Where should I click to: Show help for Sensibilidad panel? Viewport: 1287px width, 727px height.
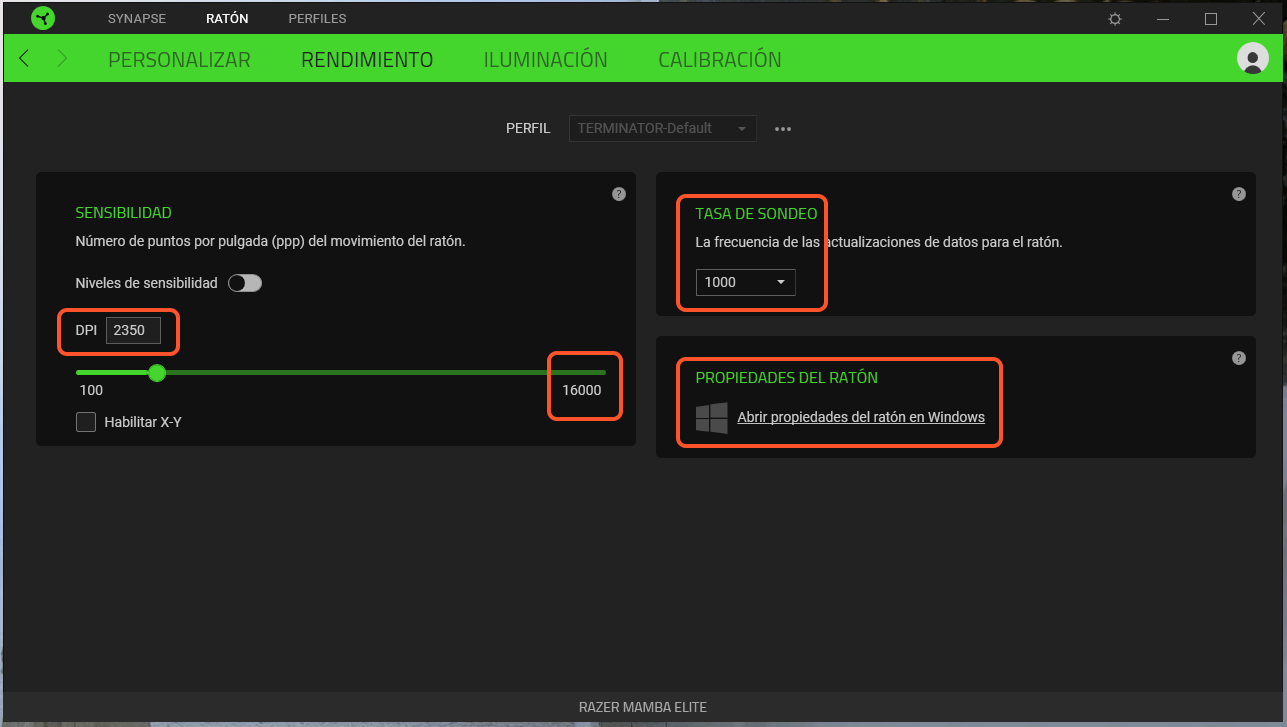click(619, 194)
